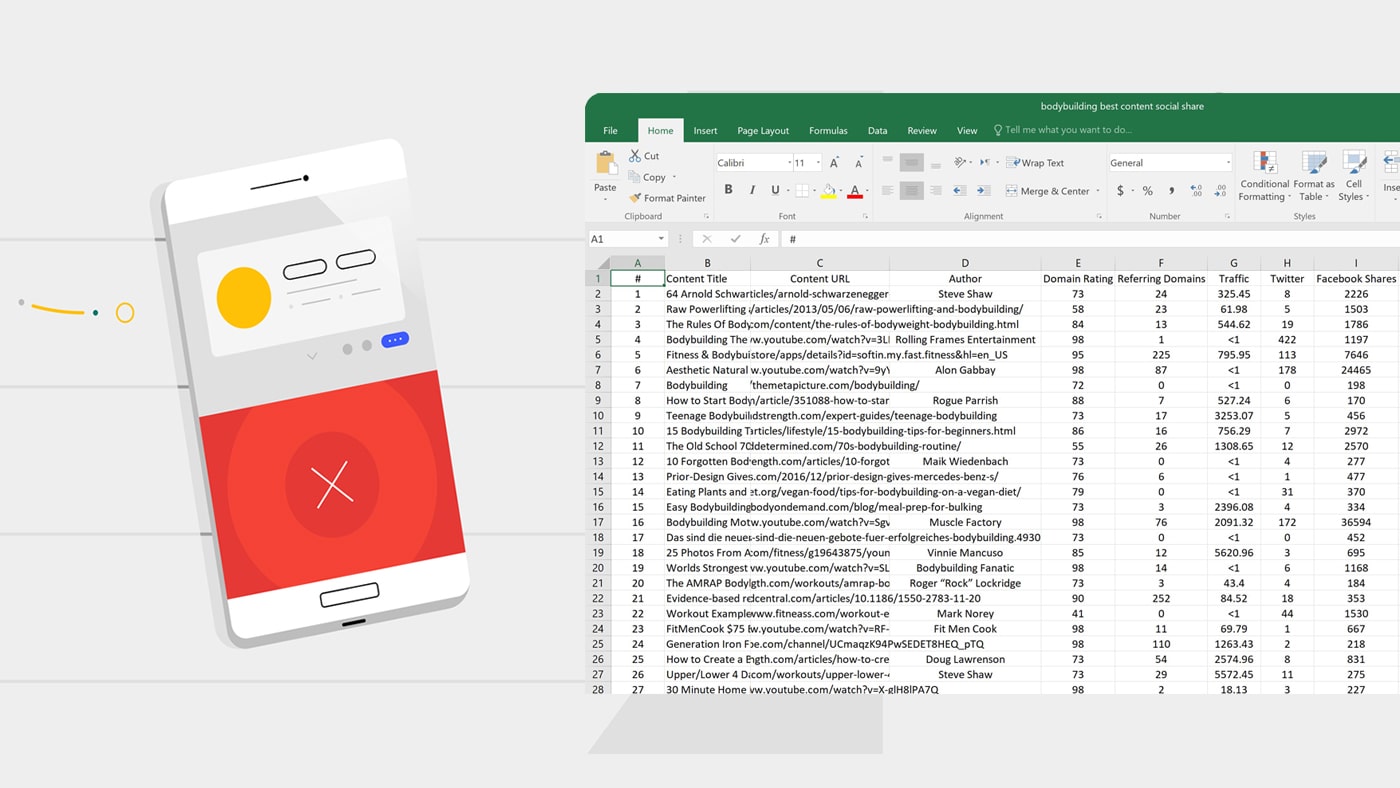Apply the red font color A

[855, 190]
